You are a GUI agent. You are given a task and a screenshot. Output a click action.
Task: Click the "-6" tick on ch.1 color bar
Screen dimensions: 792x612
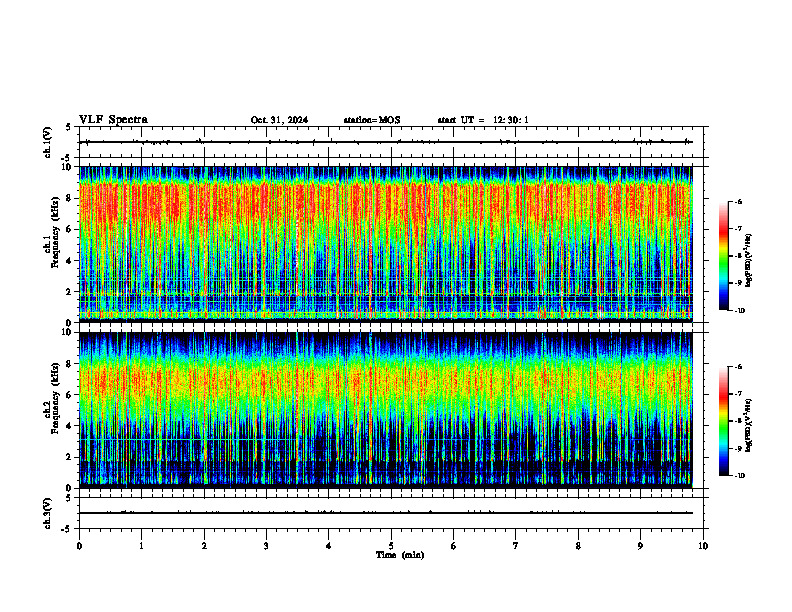(738, 201)
